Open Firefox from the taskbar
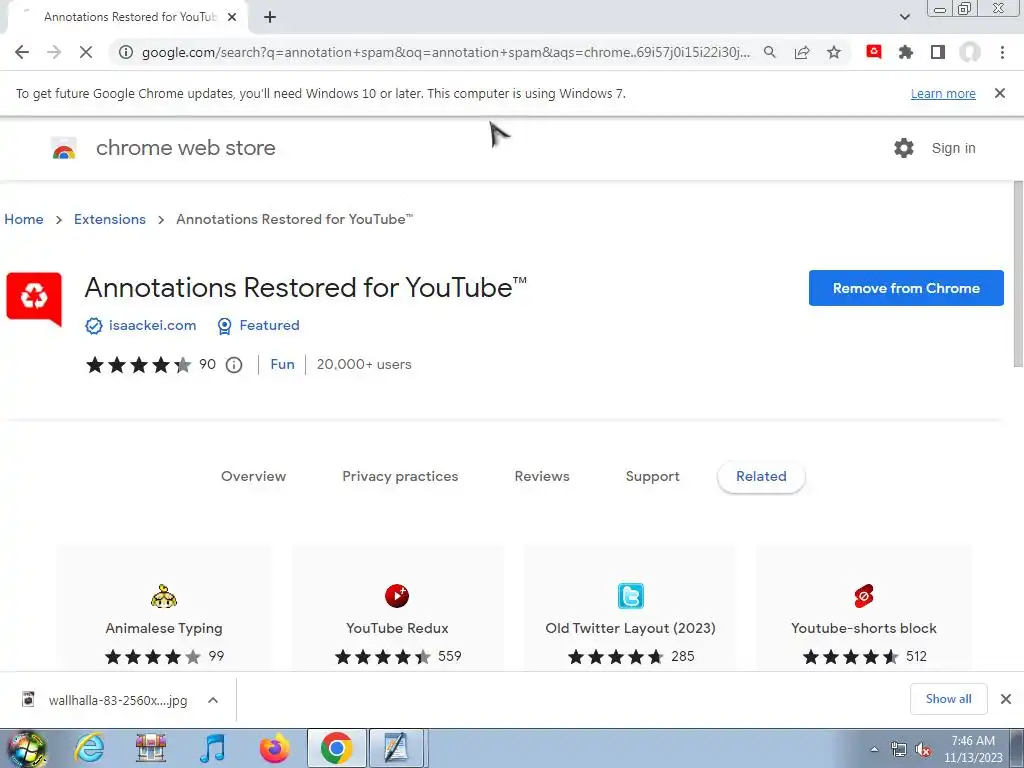The image size is (1024, 768). [274, 748]
